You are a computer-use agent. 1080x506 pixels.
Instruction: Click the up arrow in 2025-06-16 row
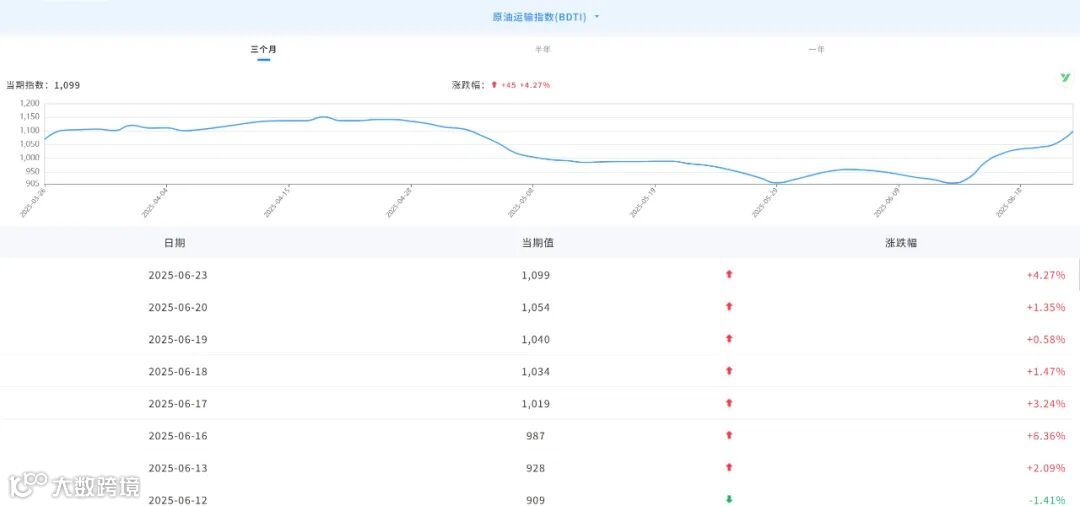(x=729, y=435)
